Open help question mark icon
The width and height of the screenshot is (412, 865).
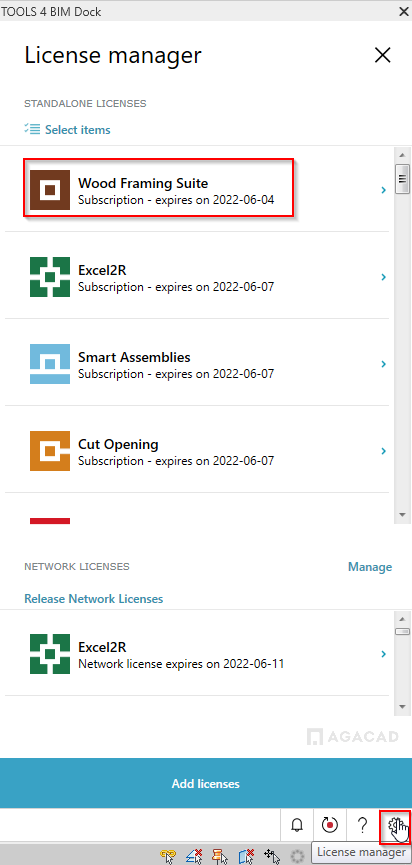pos(362,825)
